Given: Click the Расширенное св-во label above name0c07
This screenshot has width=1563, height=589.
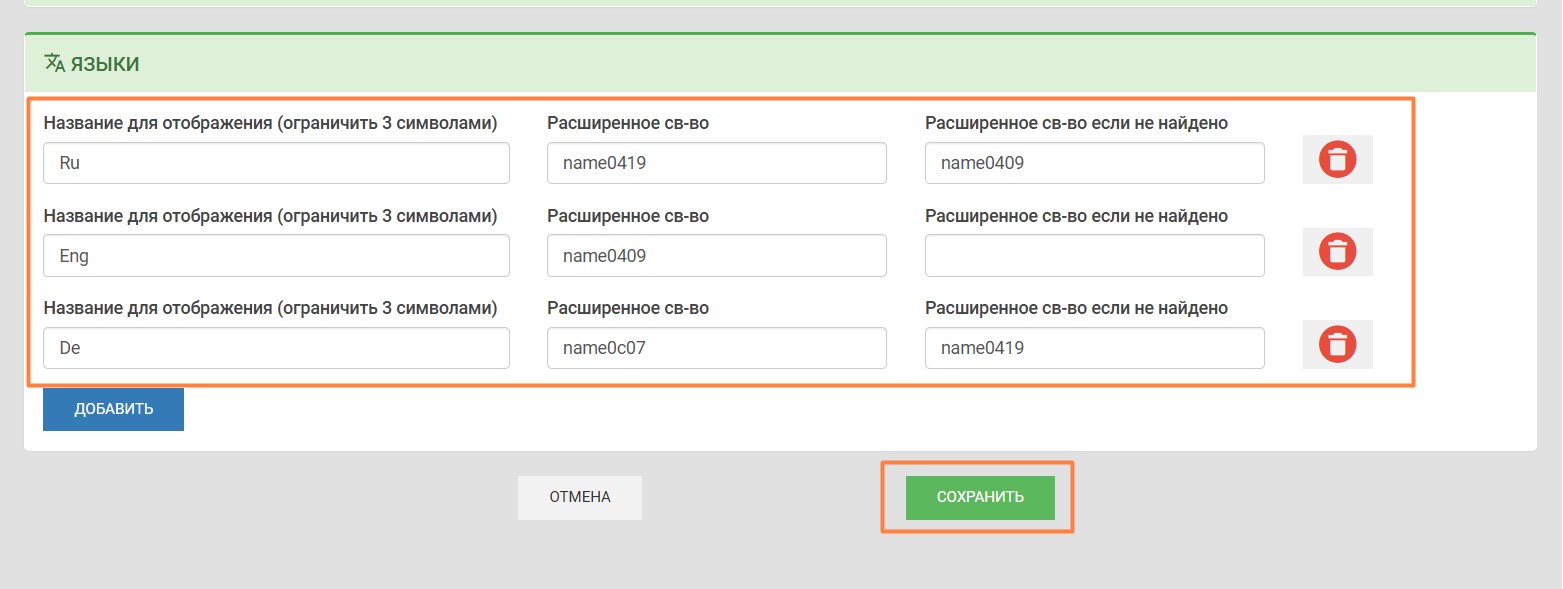Looking at the screenshot, I should click(628, 308).
